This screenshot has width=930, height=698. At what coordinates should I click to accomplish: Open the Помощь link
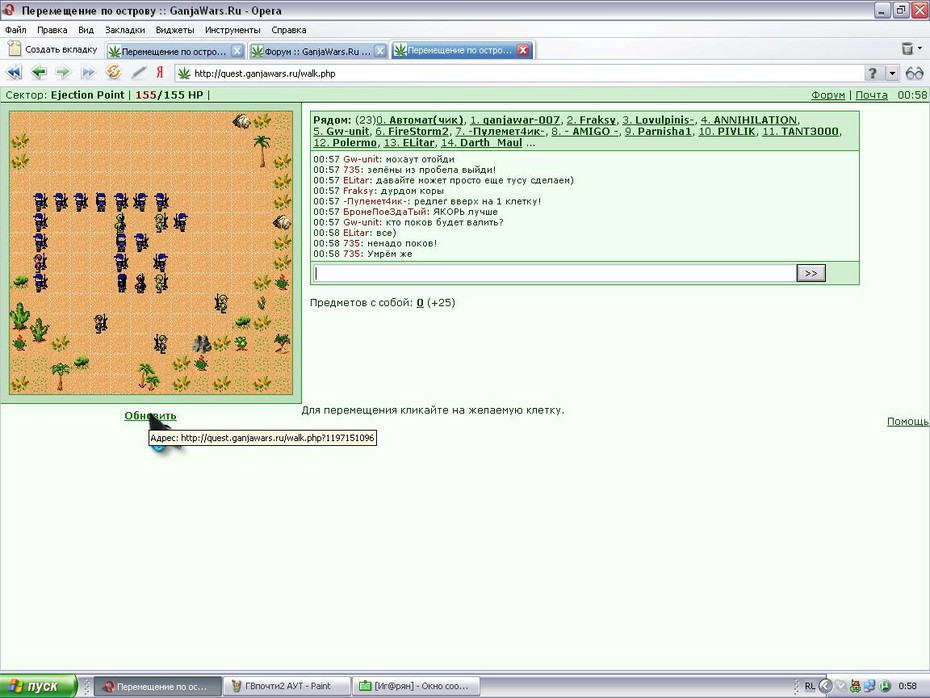click(x=907, y=421)
